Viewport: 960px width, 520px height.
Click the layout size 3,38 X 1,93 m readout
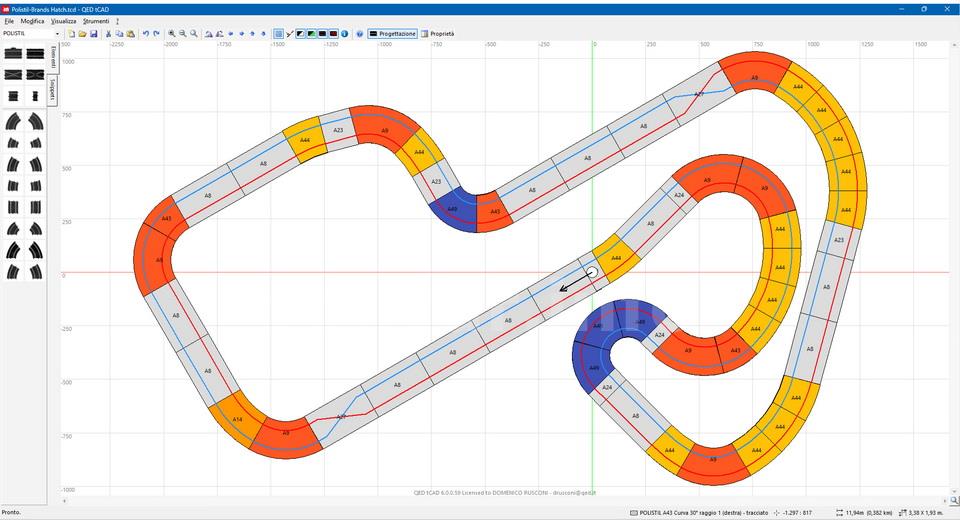click(926, 513)
